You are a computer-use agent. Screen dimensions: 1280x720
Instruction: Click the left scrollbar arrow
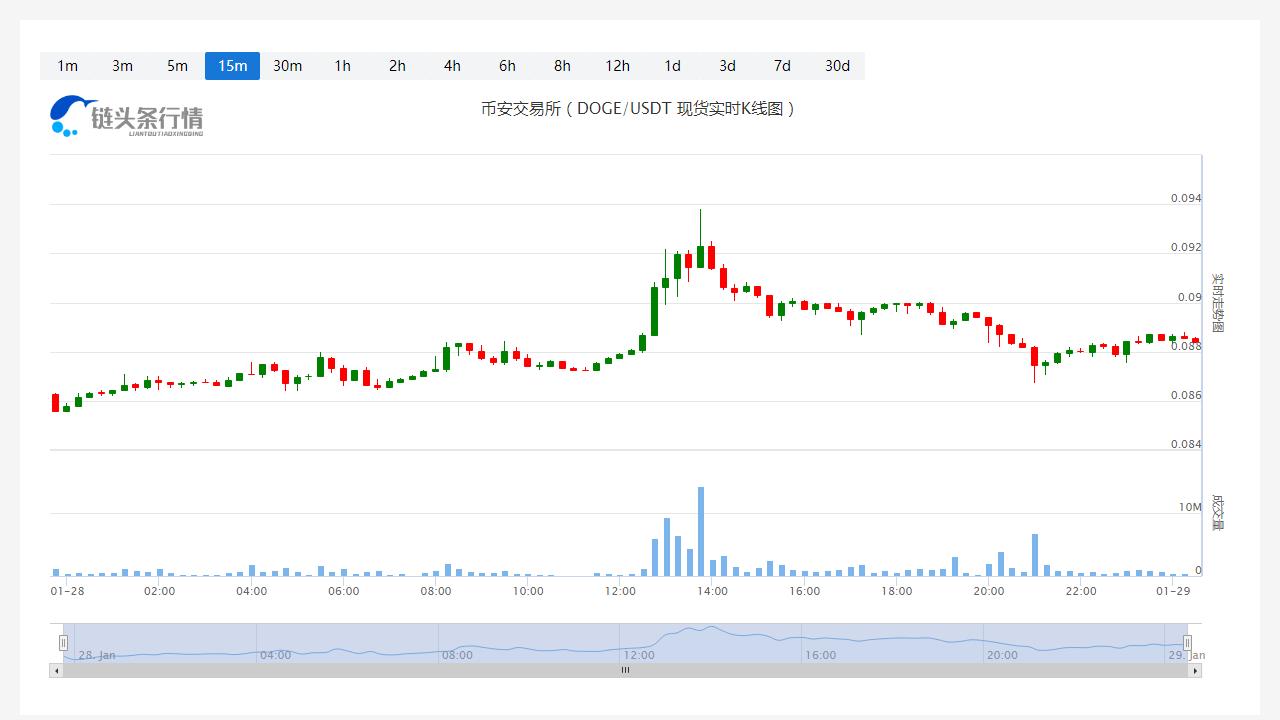pyautogui.click(x=56, y=671)
